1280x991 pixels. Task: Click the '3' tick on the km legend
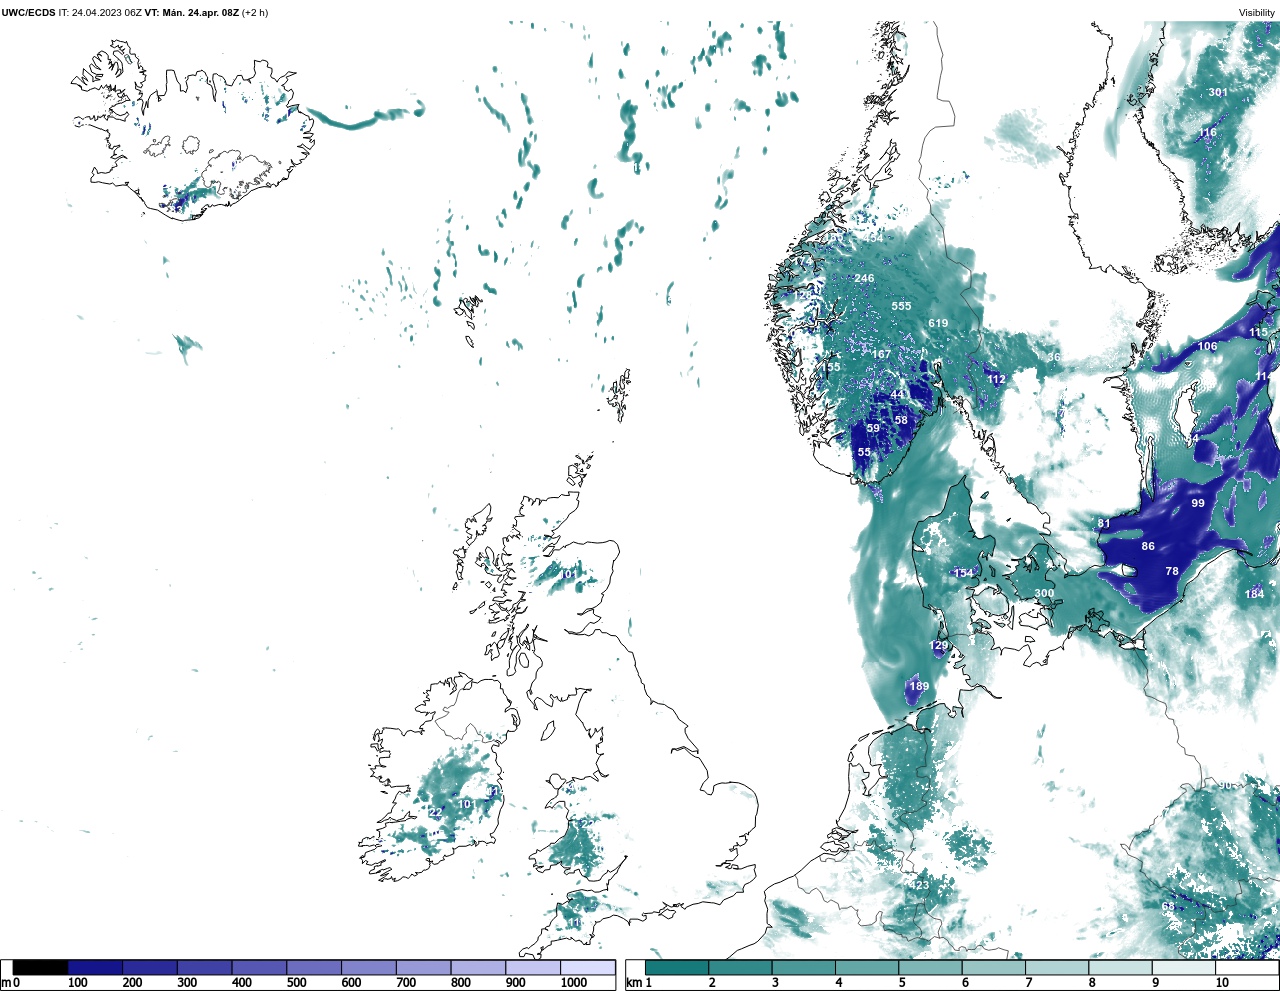coord(775,983)
